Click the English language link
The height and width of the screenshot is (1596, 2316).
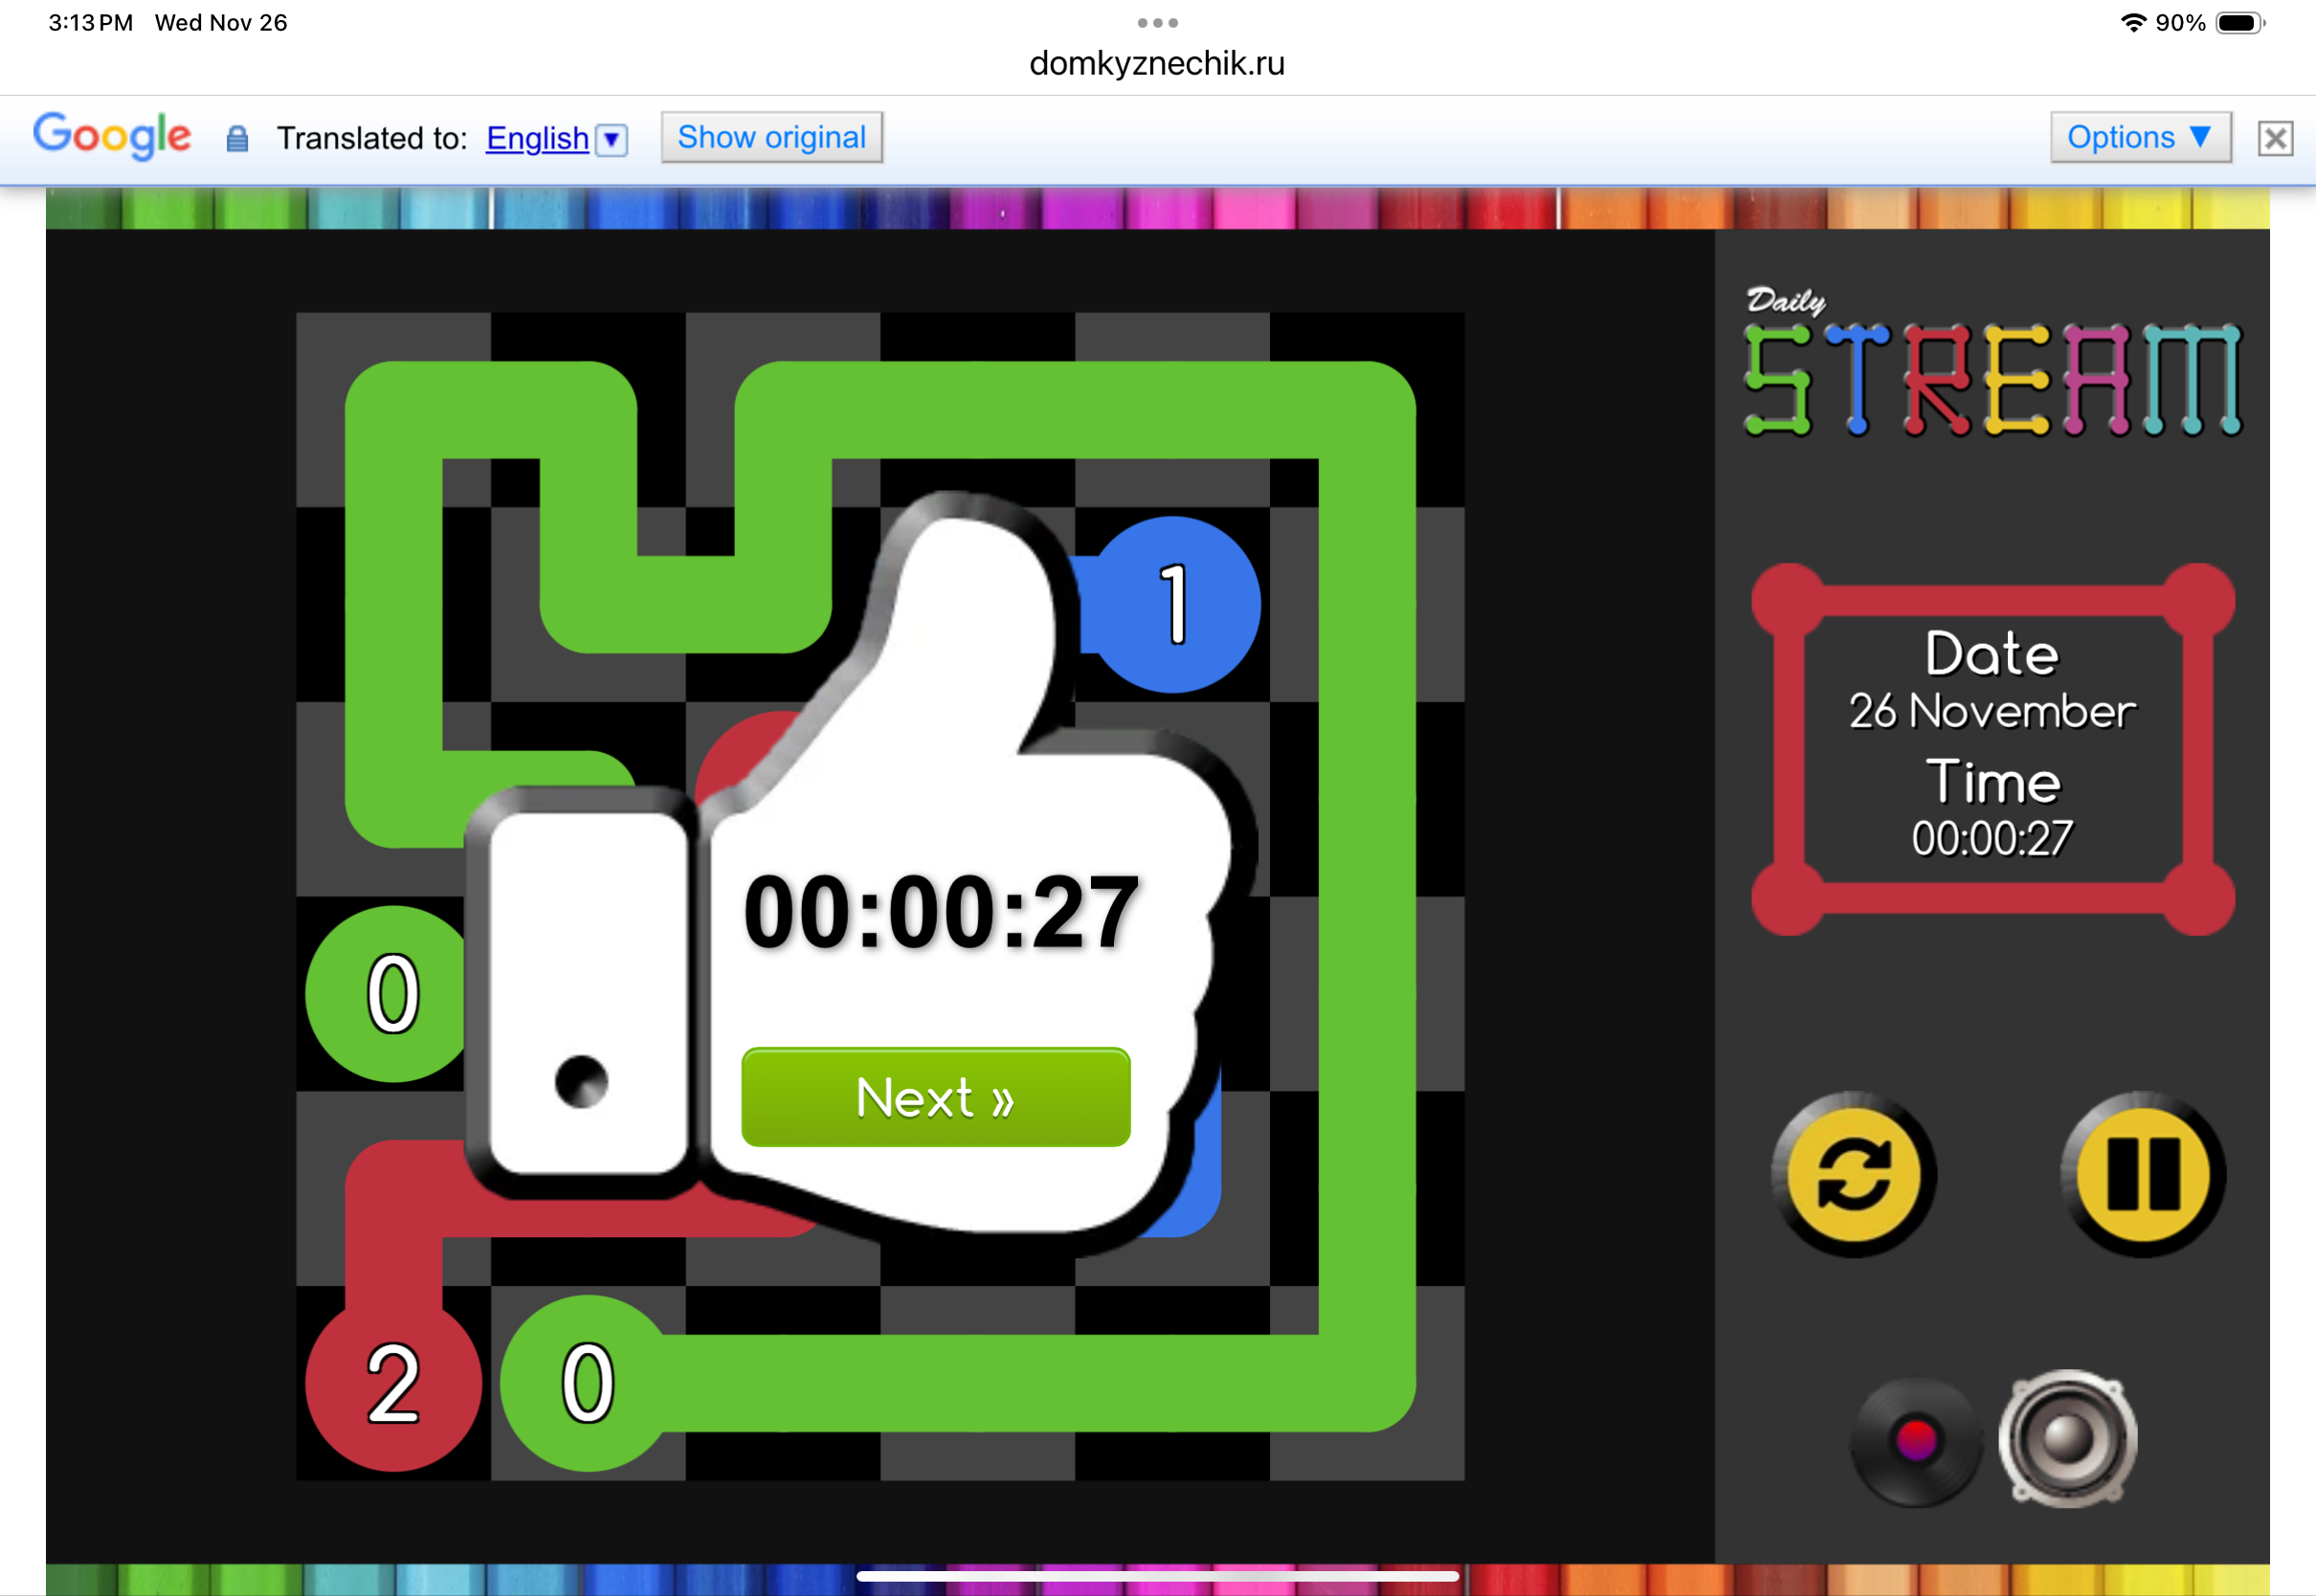point(537,138)
